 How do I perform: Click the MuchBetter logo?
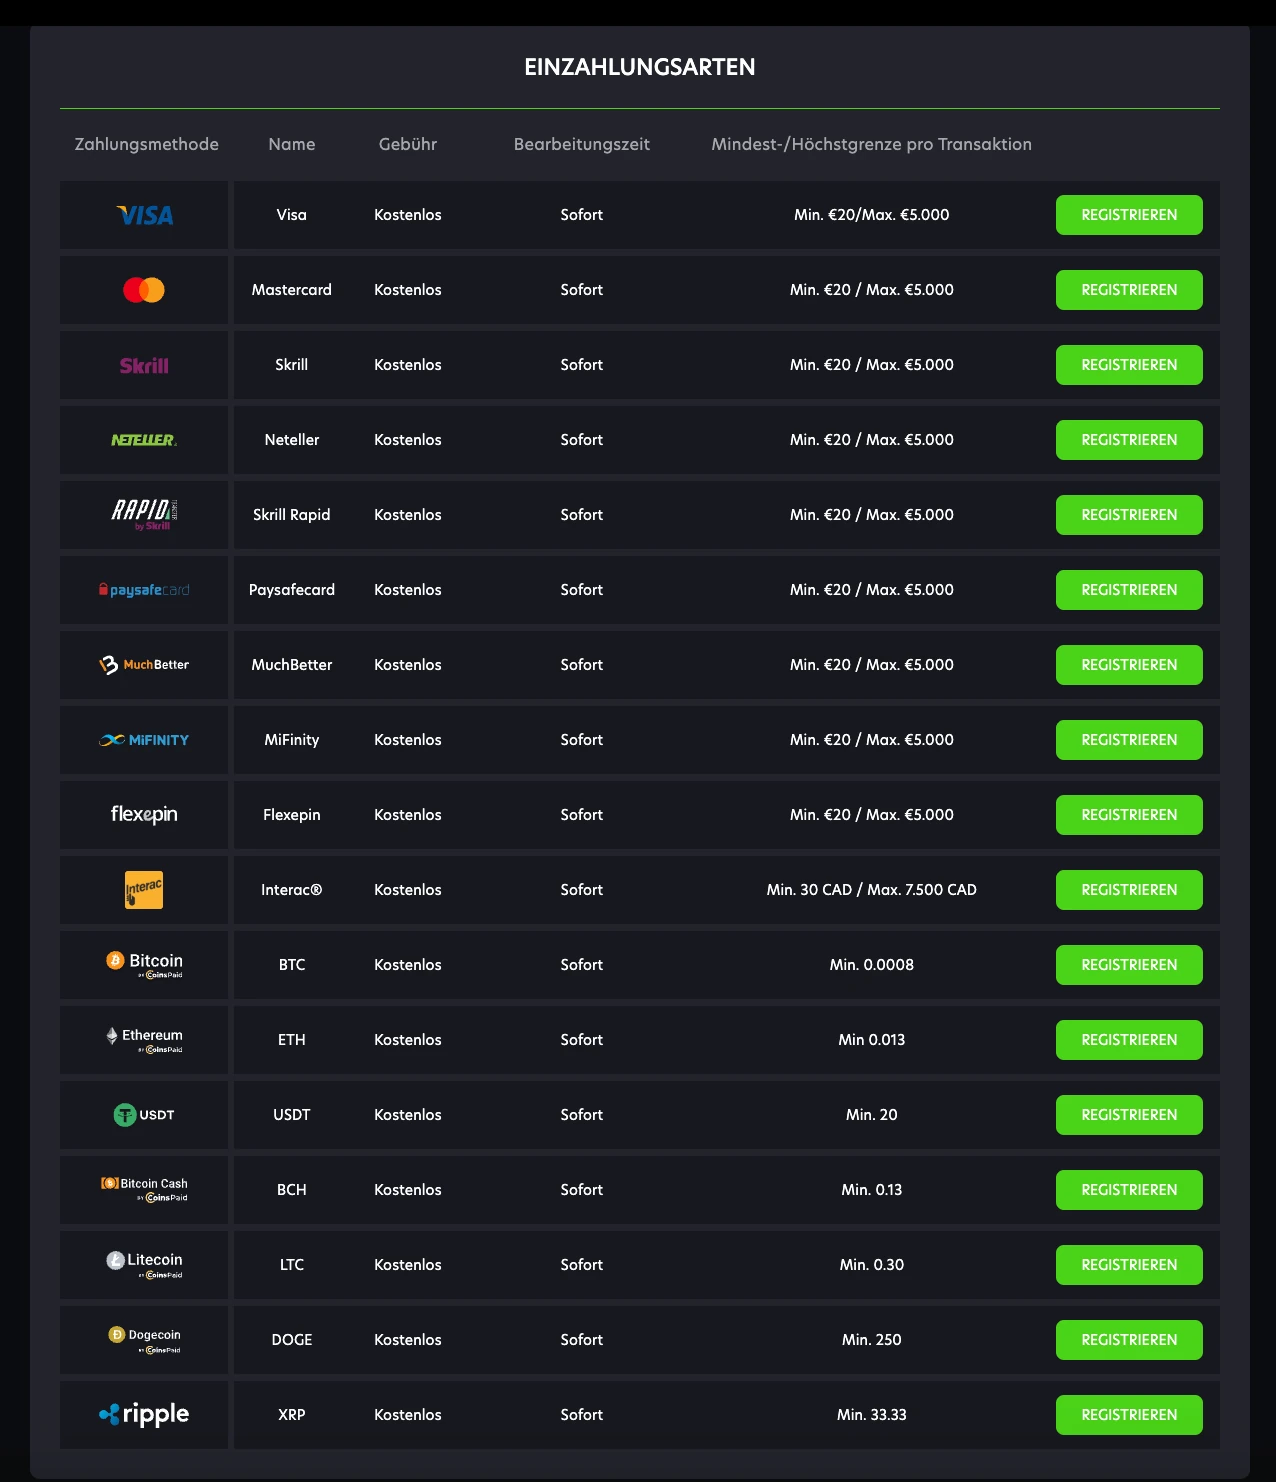coord(144,665)
